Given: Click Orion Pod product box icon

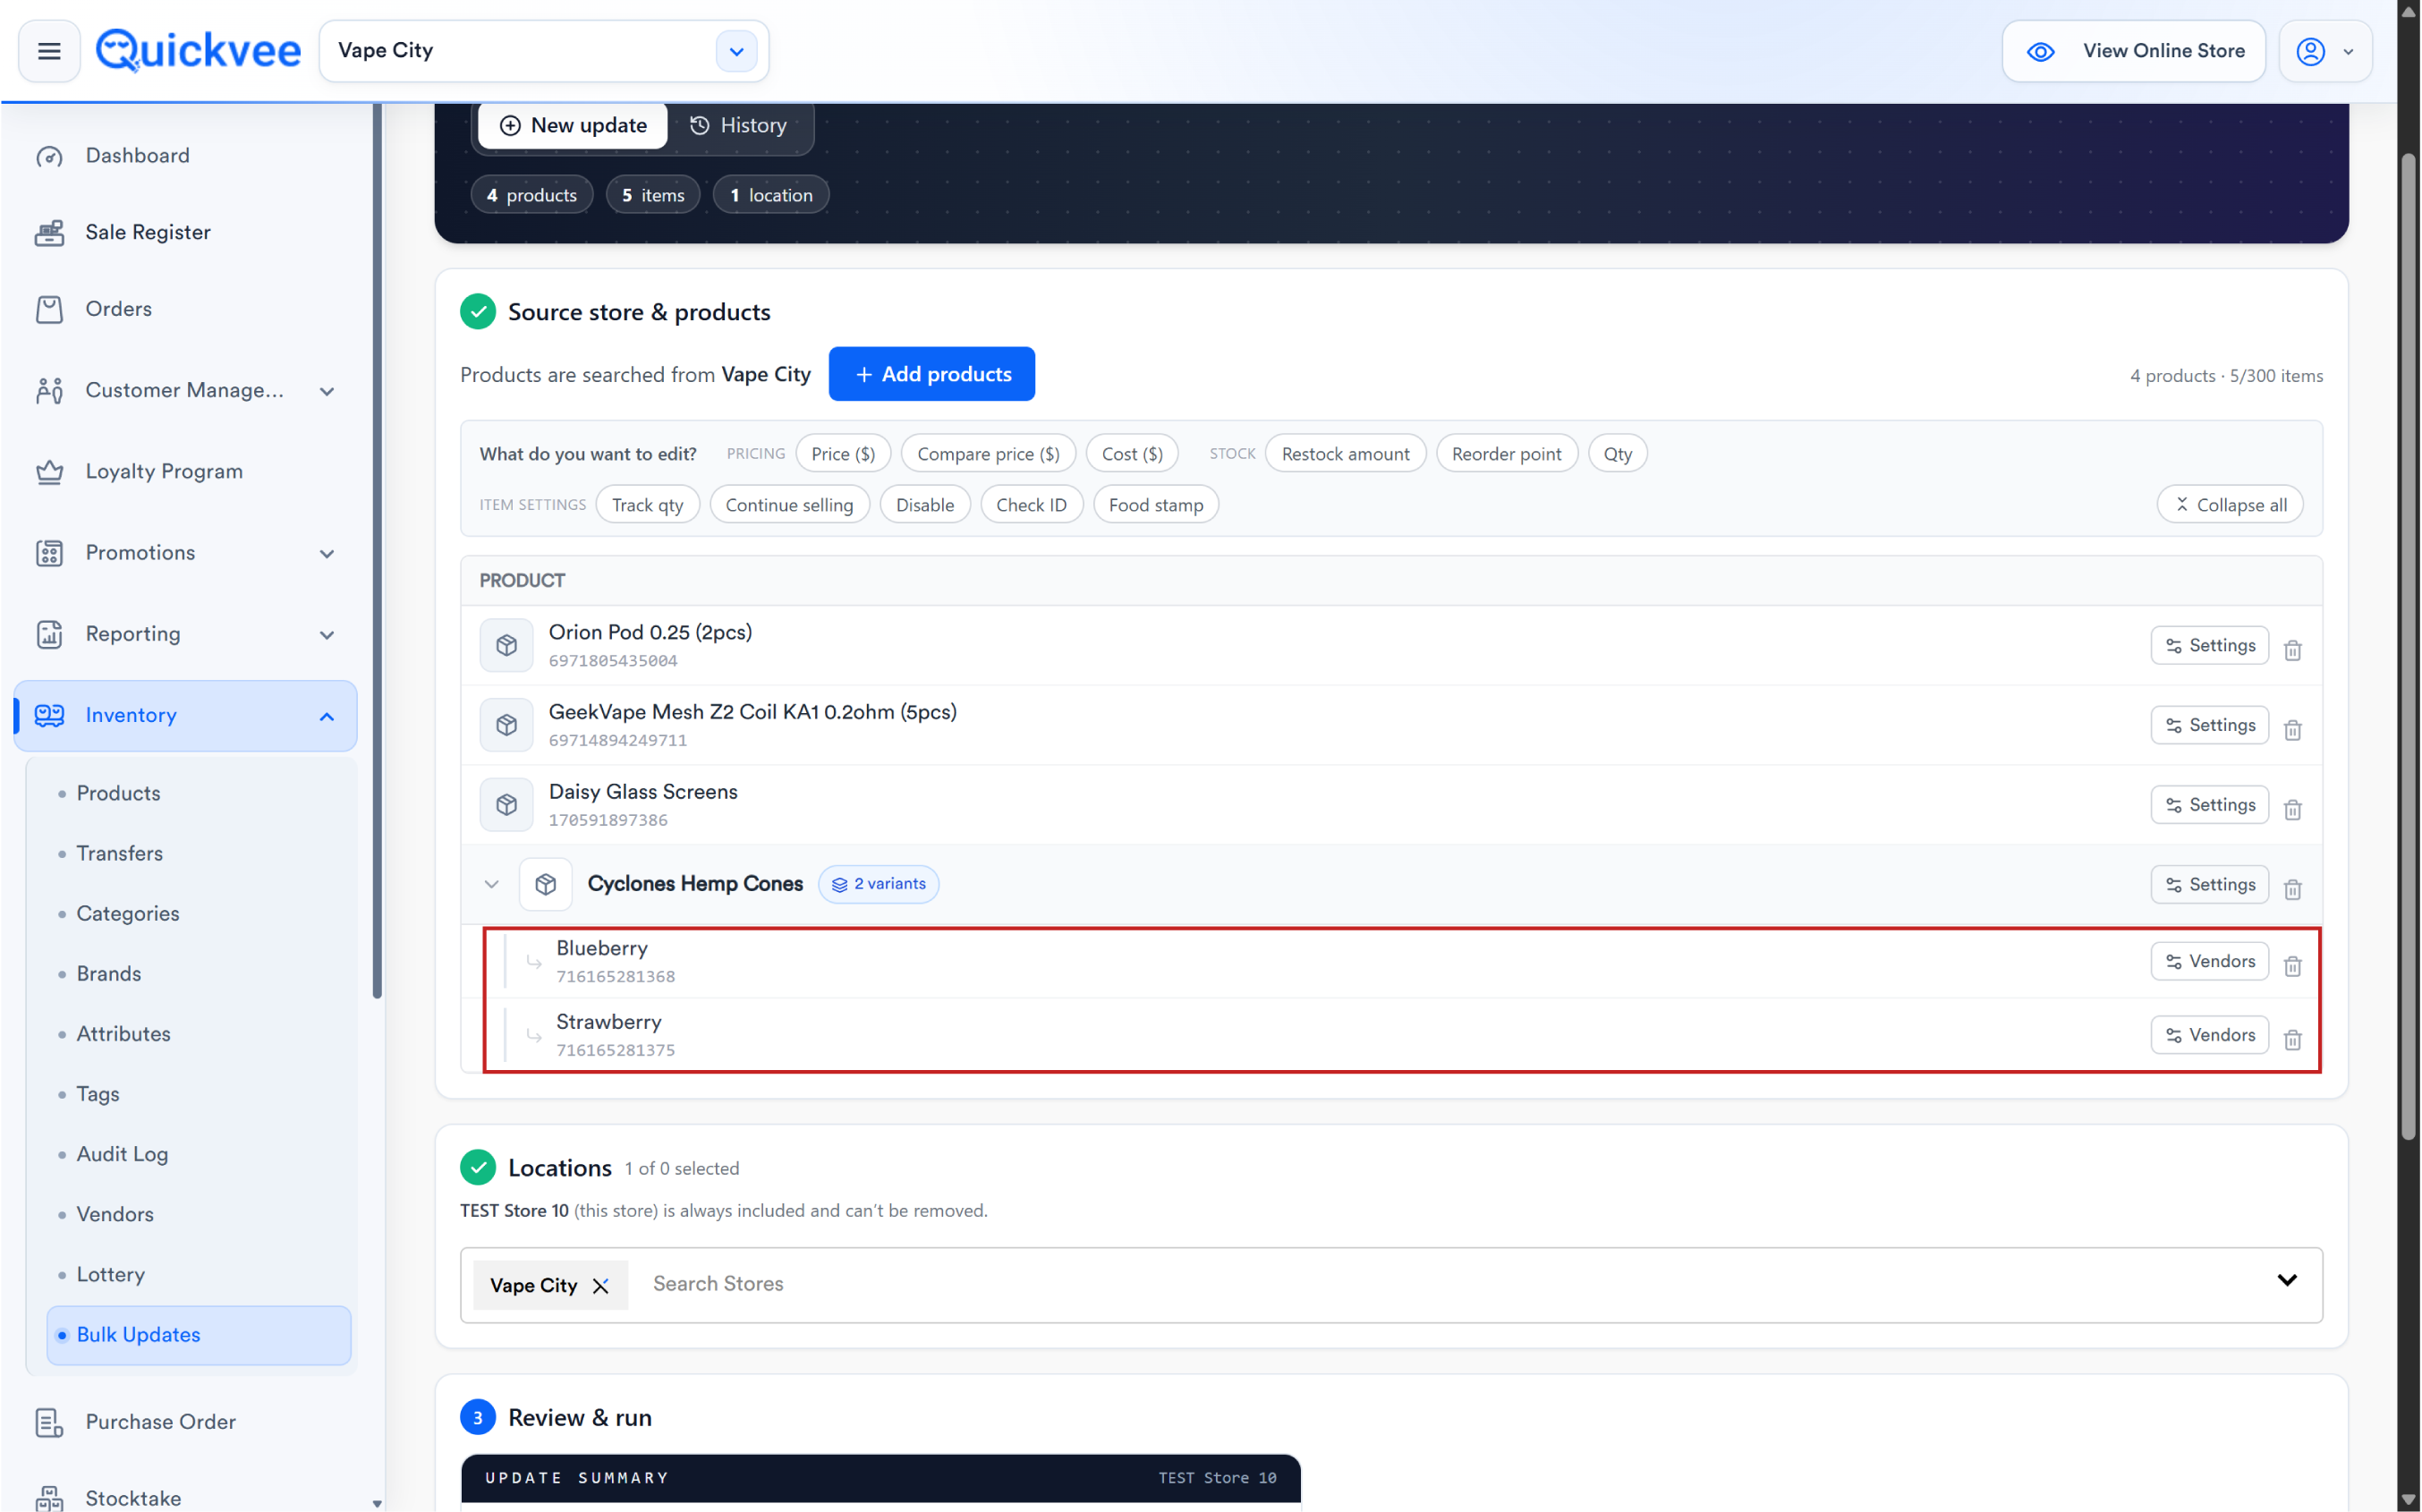Looking at the screenshot, I should click(506, 645).
